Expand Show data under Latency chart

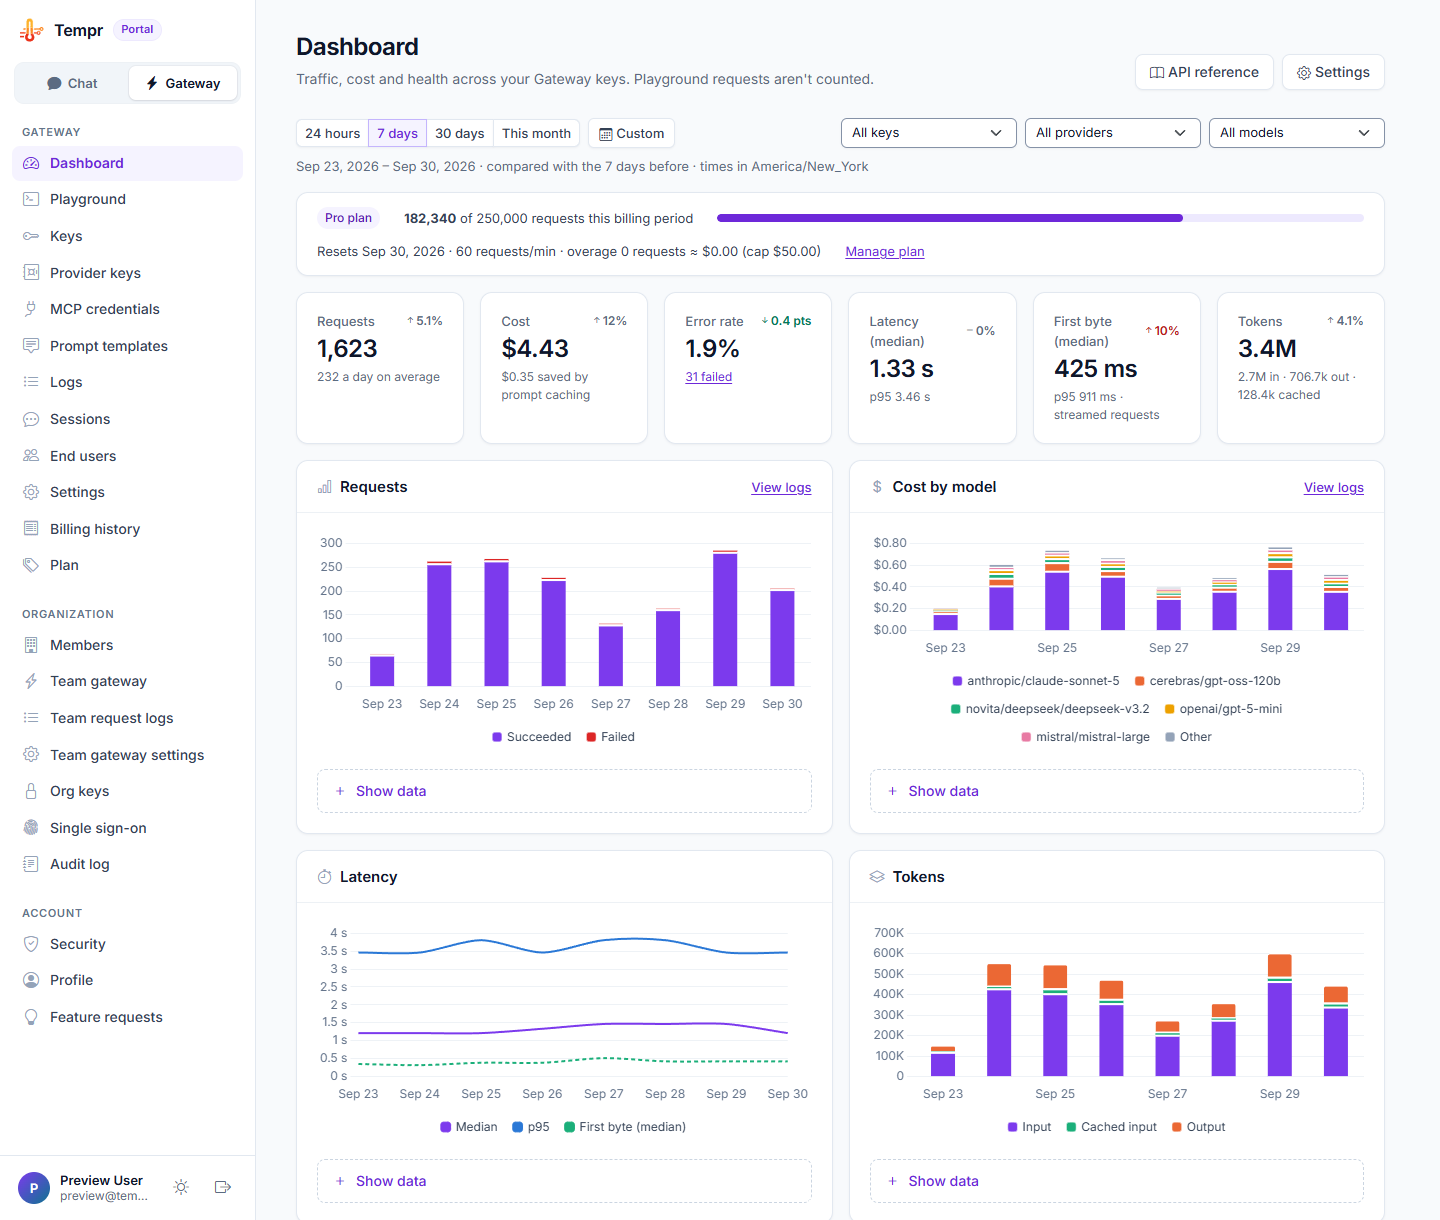564,1181
